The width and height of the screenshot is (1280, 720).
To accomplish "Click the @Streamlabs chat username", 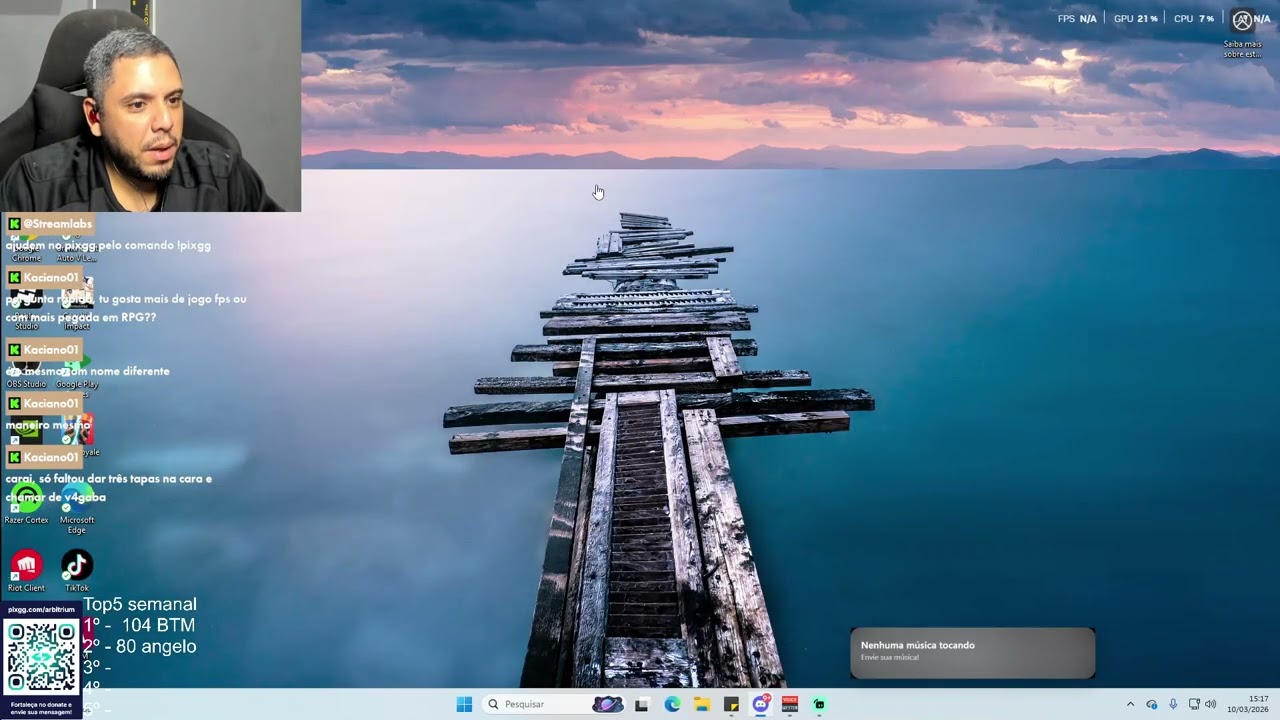I will click(57, 224).
